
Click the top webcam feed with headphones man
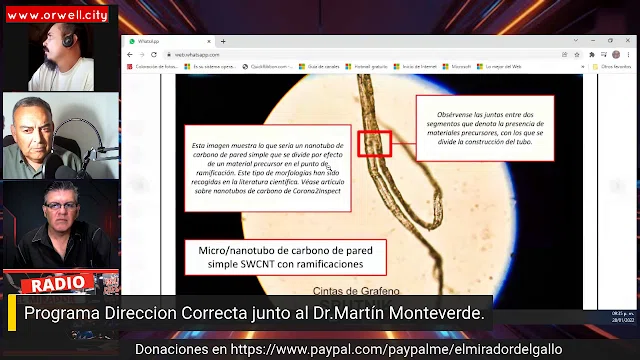[61, 56]
